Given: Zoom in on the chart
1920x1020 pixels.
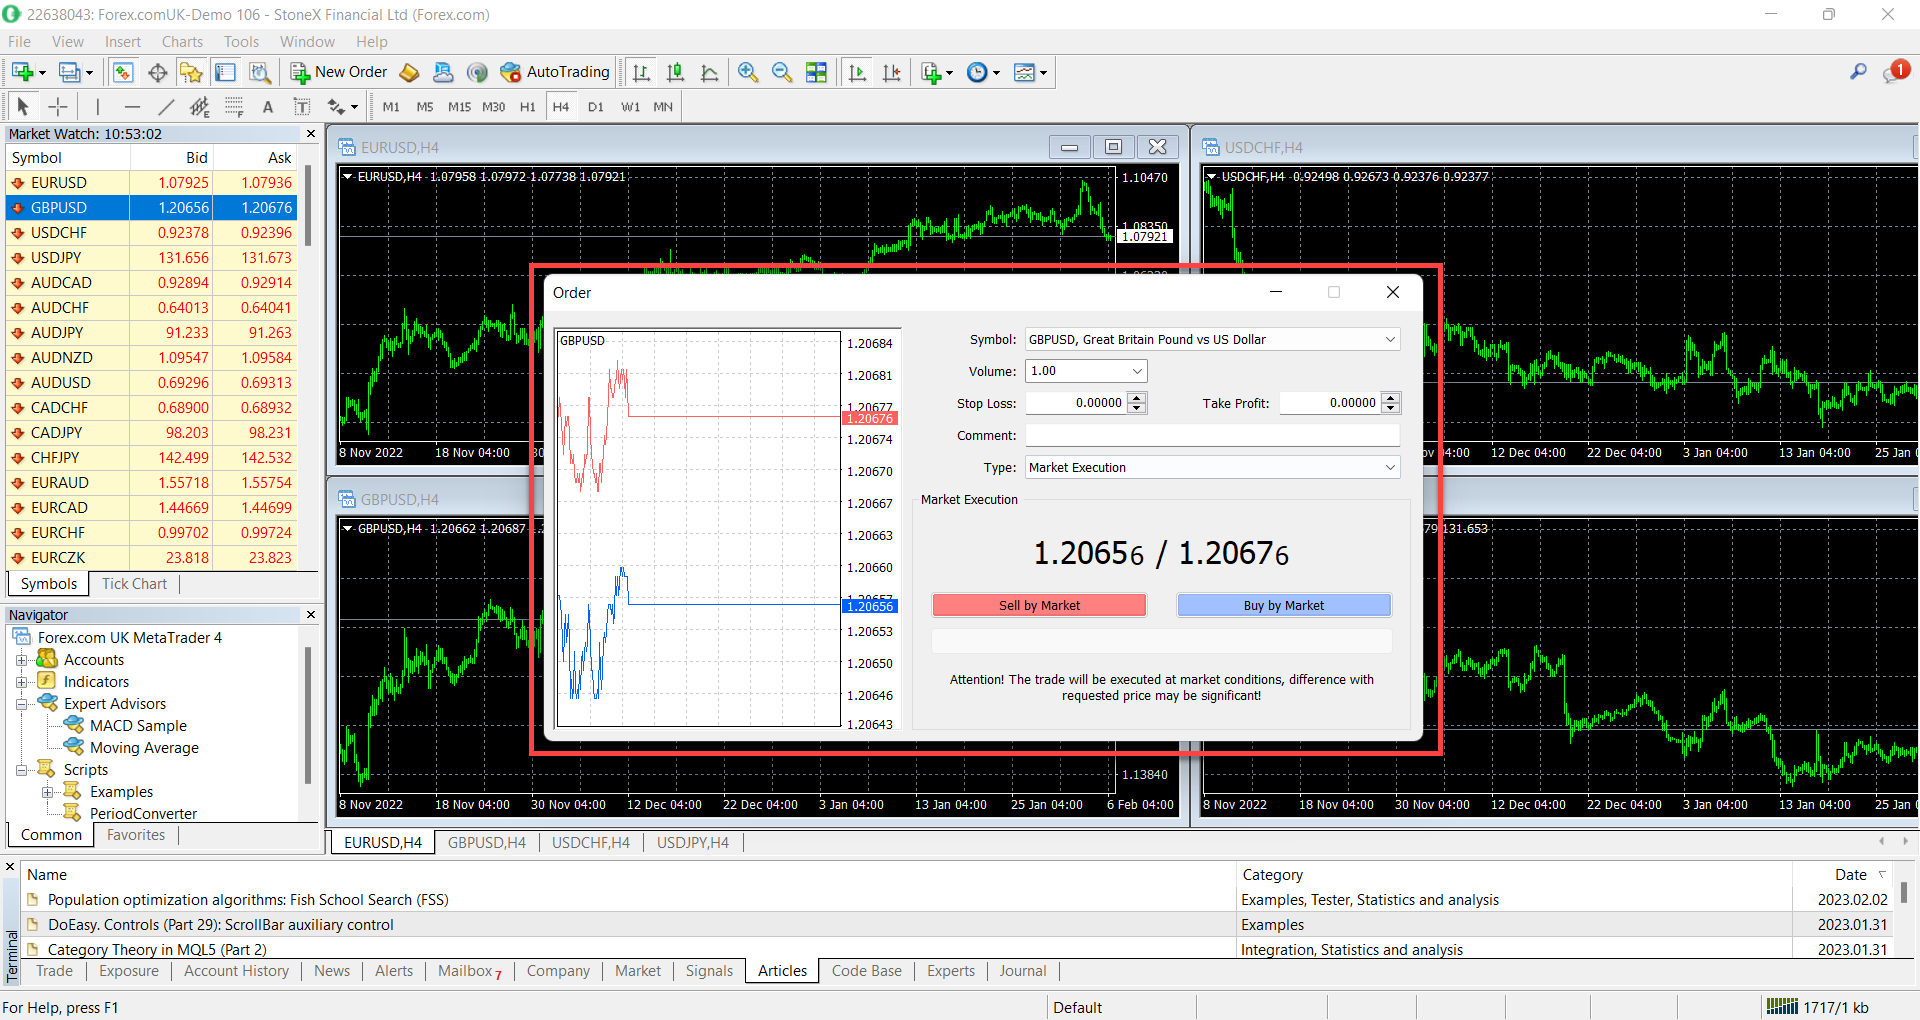Looking at the screenshot, I should tap(748, 72).
